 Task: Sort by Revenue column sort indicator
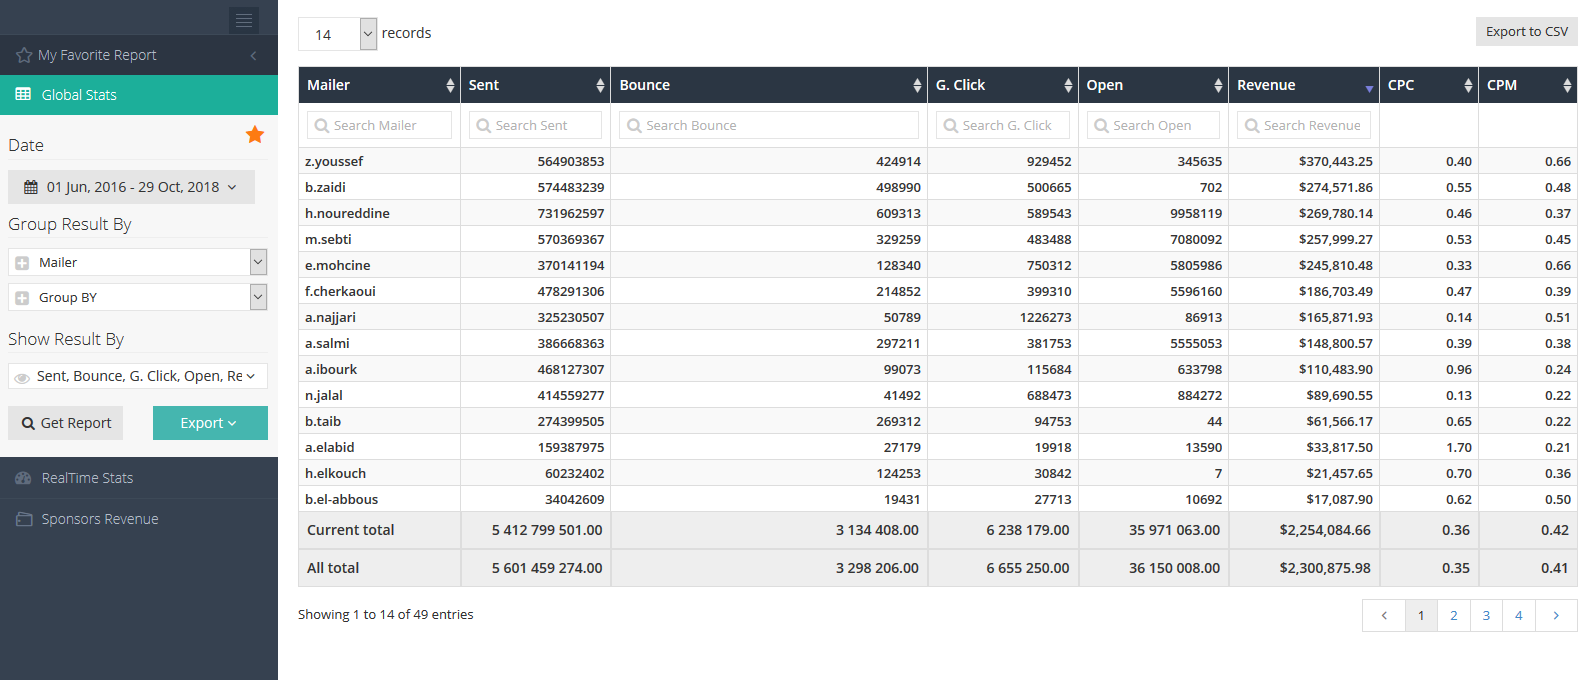point(1369,89)
